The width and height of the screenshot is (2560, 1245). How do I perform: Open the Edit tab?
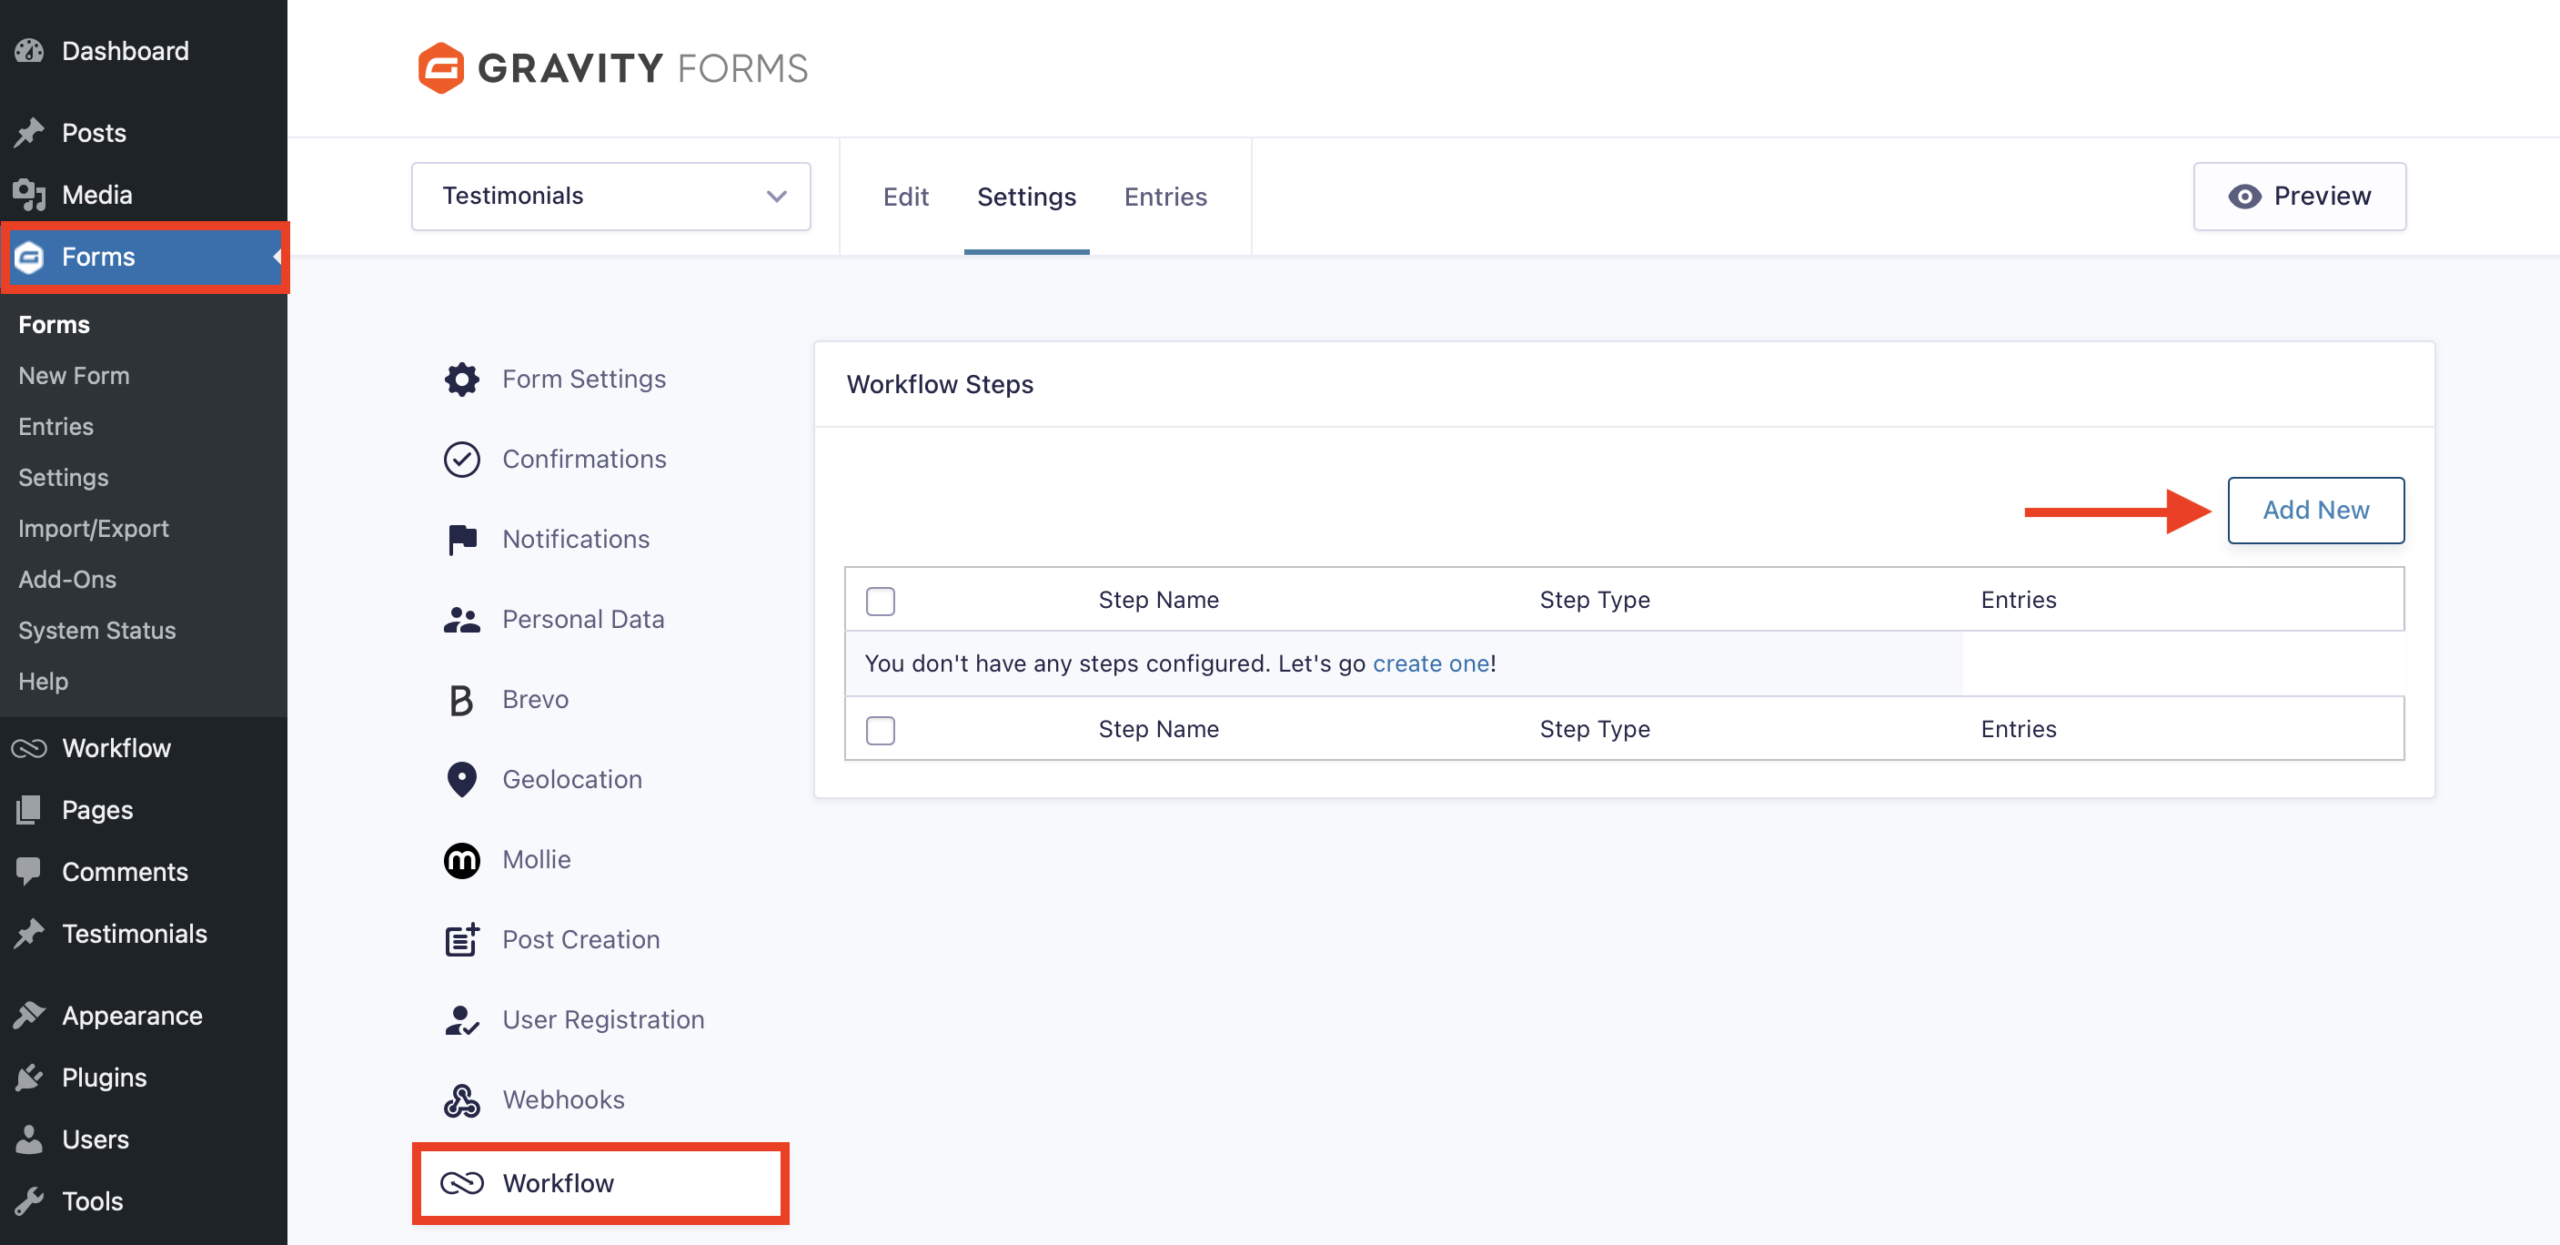click(905, 196)
